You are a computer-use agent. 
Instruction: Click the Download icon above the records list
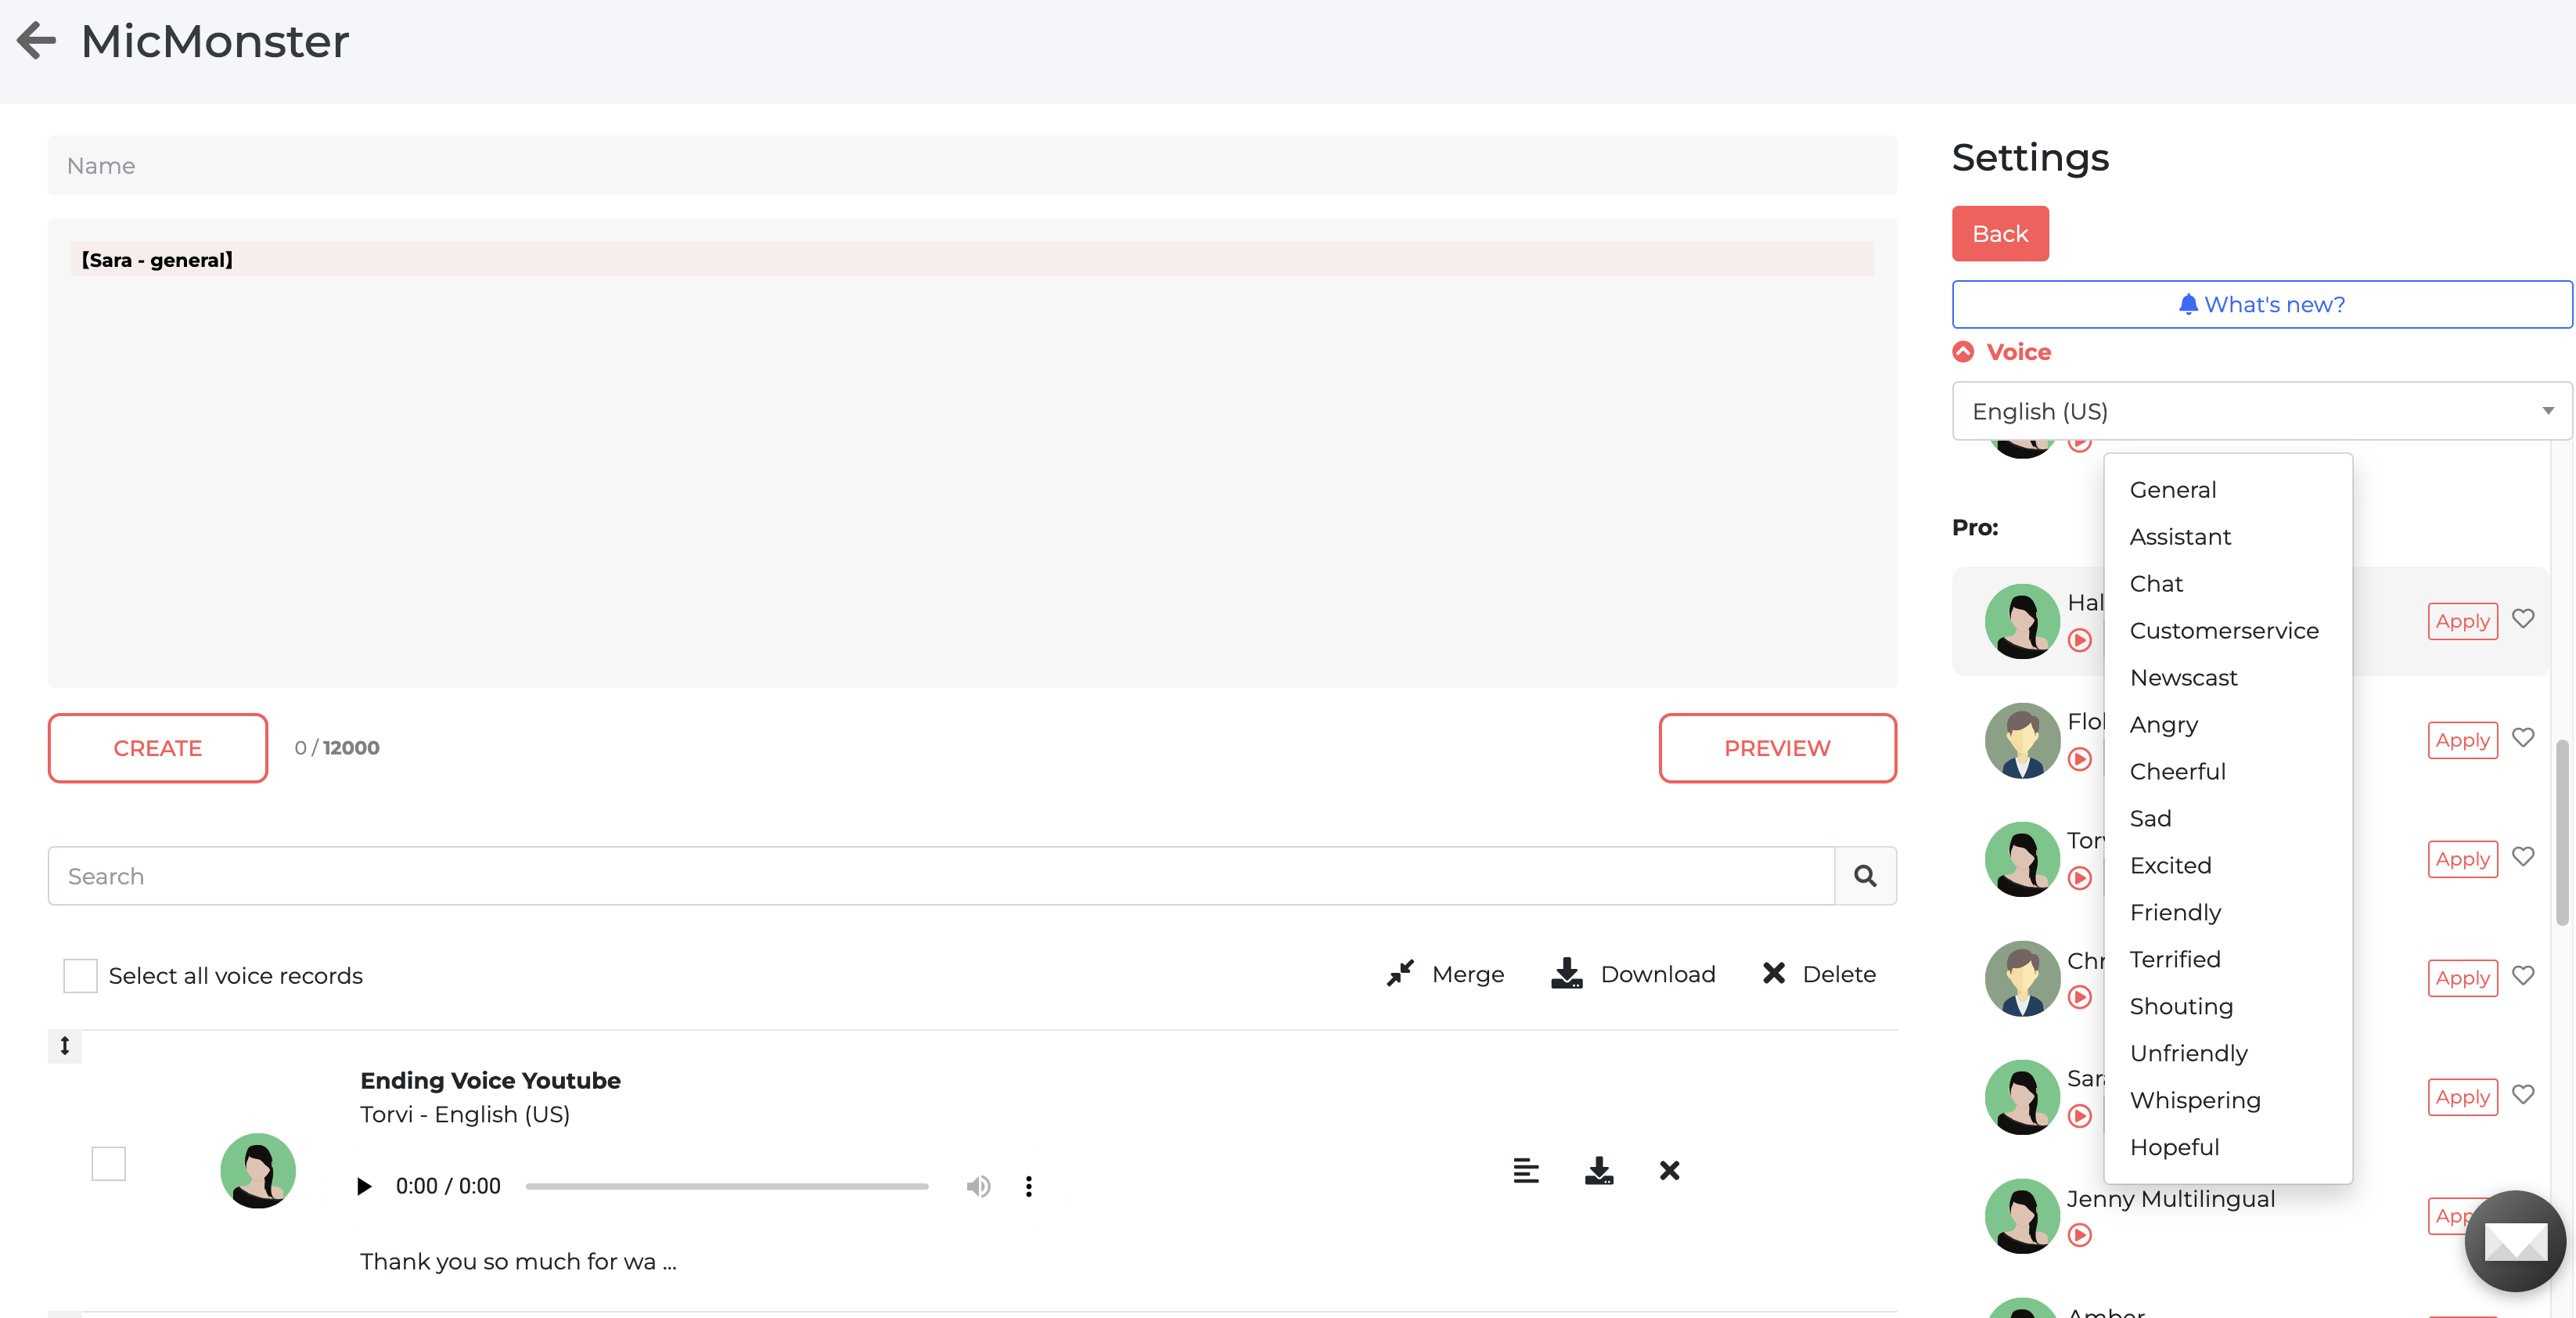click(x=1567, y=973)
